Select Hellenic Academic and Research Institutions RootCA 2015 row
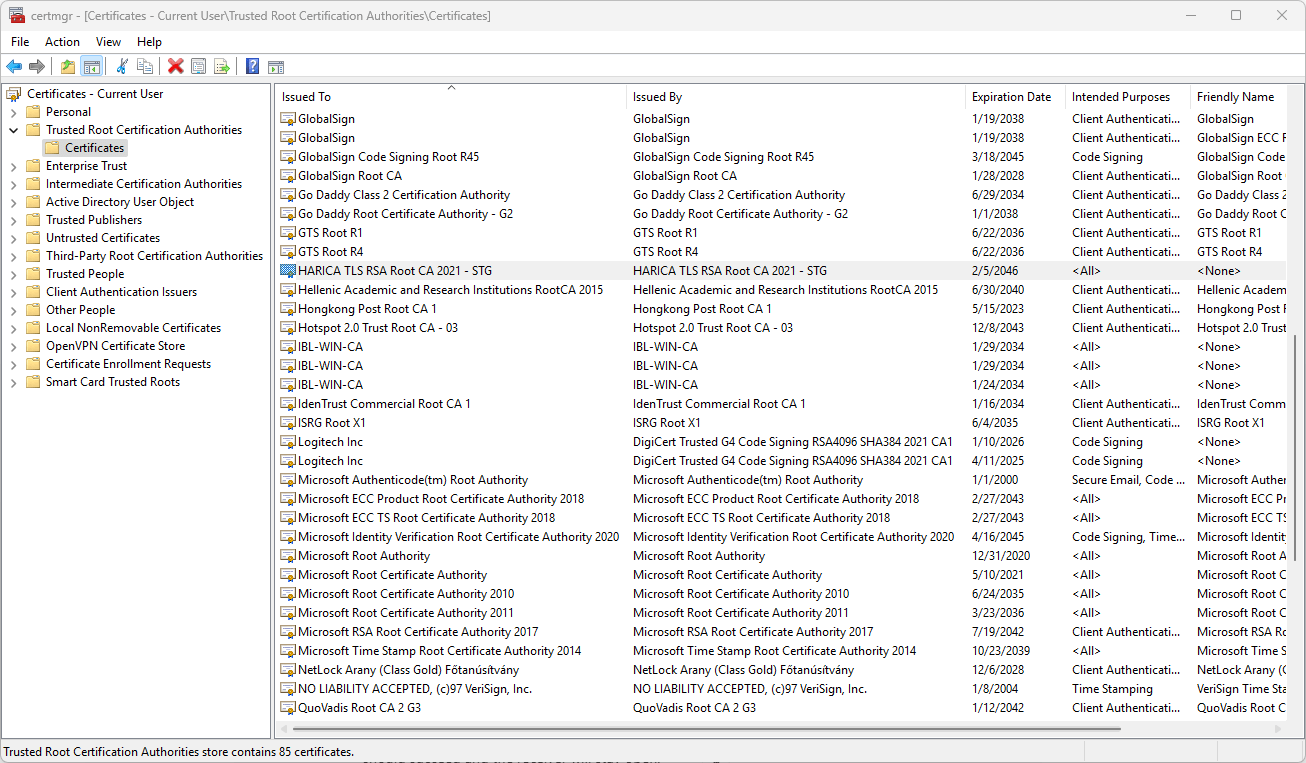The width and height of the screenshot is (1306, 763). (x=781, y=290)
